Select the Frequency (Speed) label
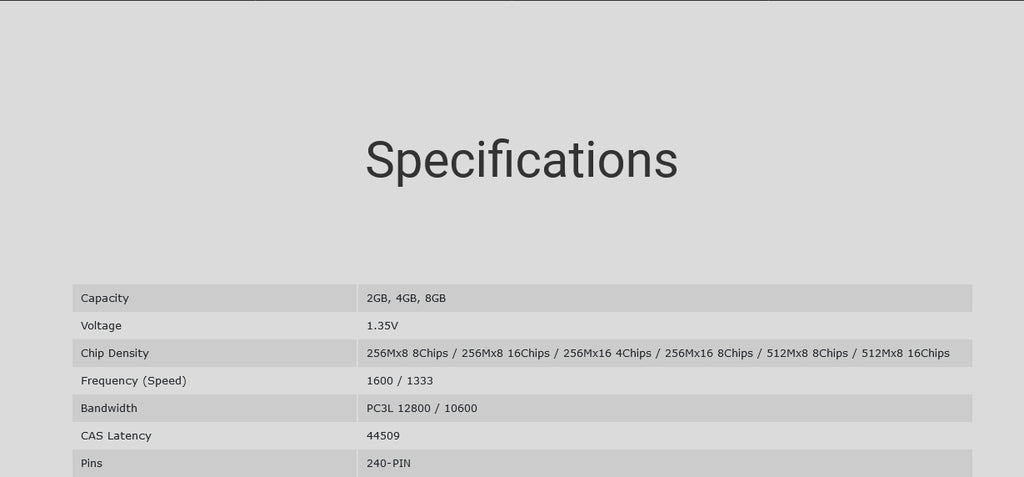1024x477 pixels. 134,380
